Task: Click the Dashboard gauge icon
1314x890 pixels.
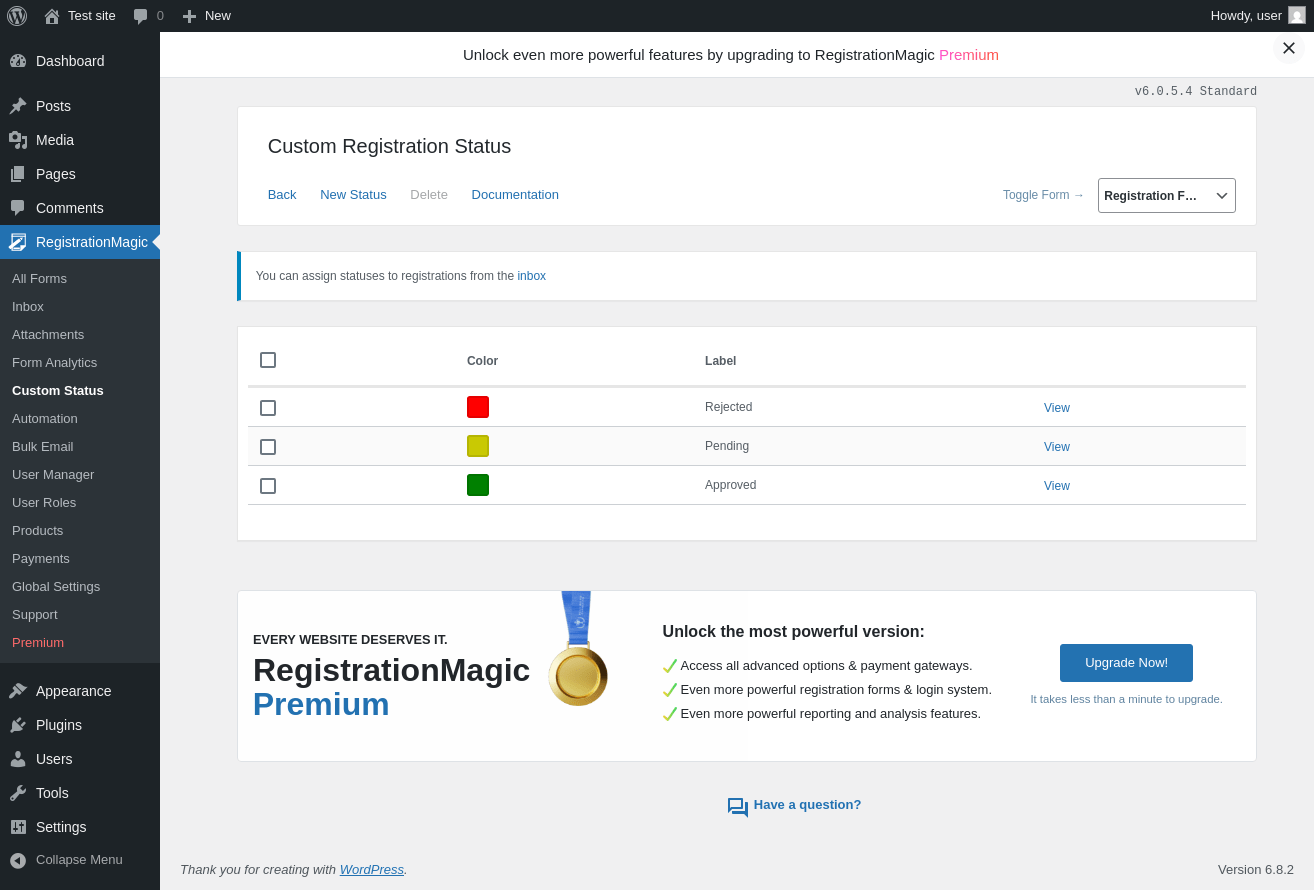Action: point(18,61)
